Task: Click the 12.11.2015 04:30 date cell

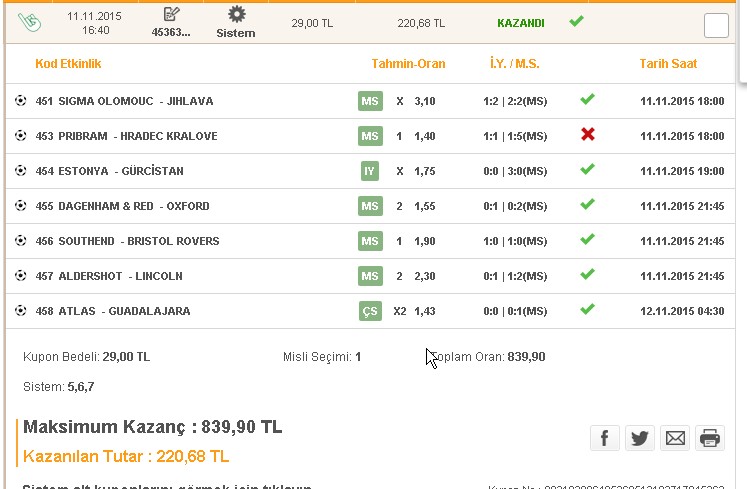Action: click(682, 311)
